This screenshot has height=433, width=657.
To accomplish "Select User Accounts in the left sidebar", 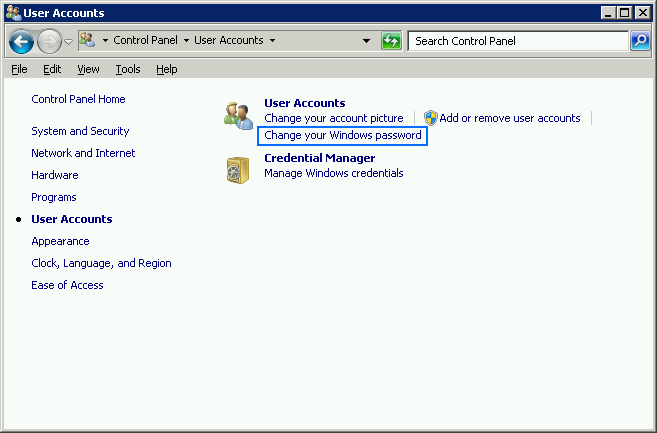I will click(72, 219).
